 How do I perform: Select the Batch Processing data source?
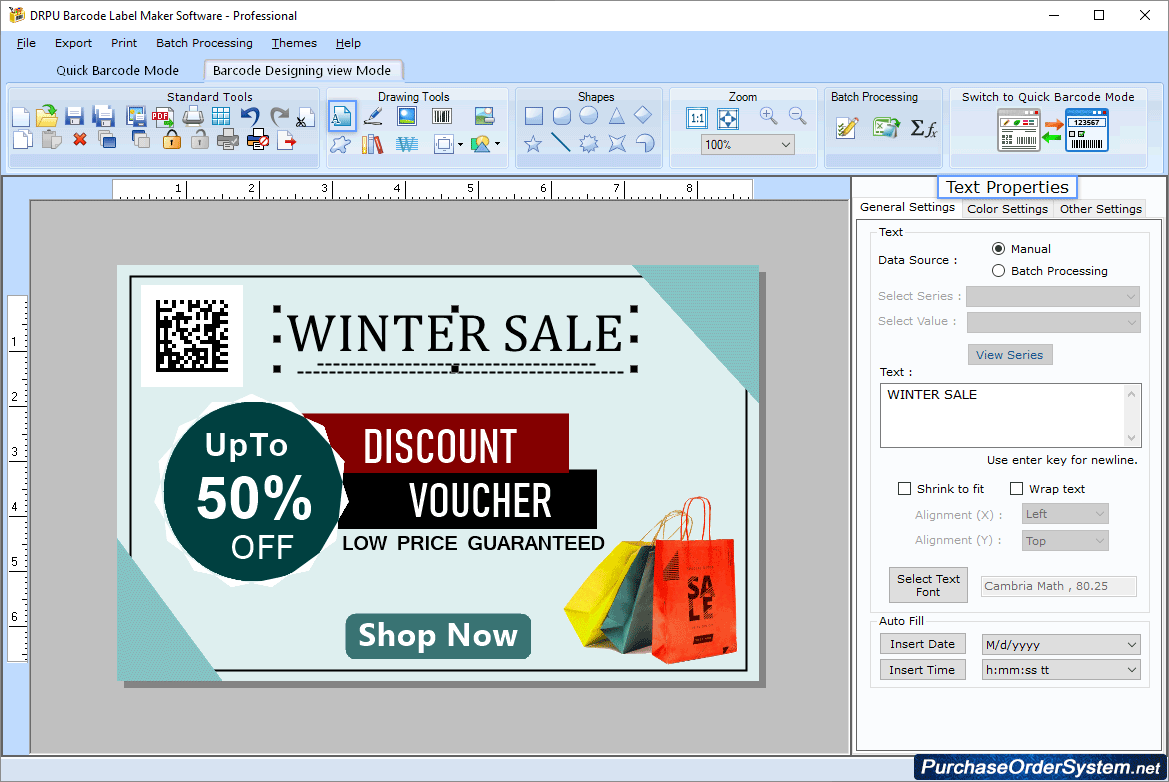pos(998,270)
